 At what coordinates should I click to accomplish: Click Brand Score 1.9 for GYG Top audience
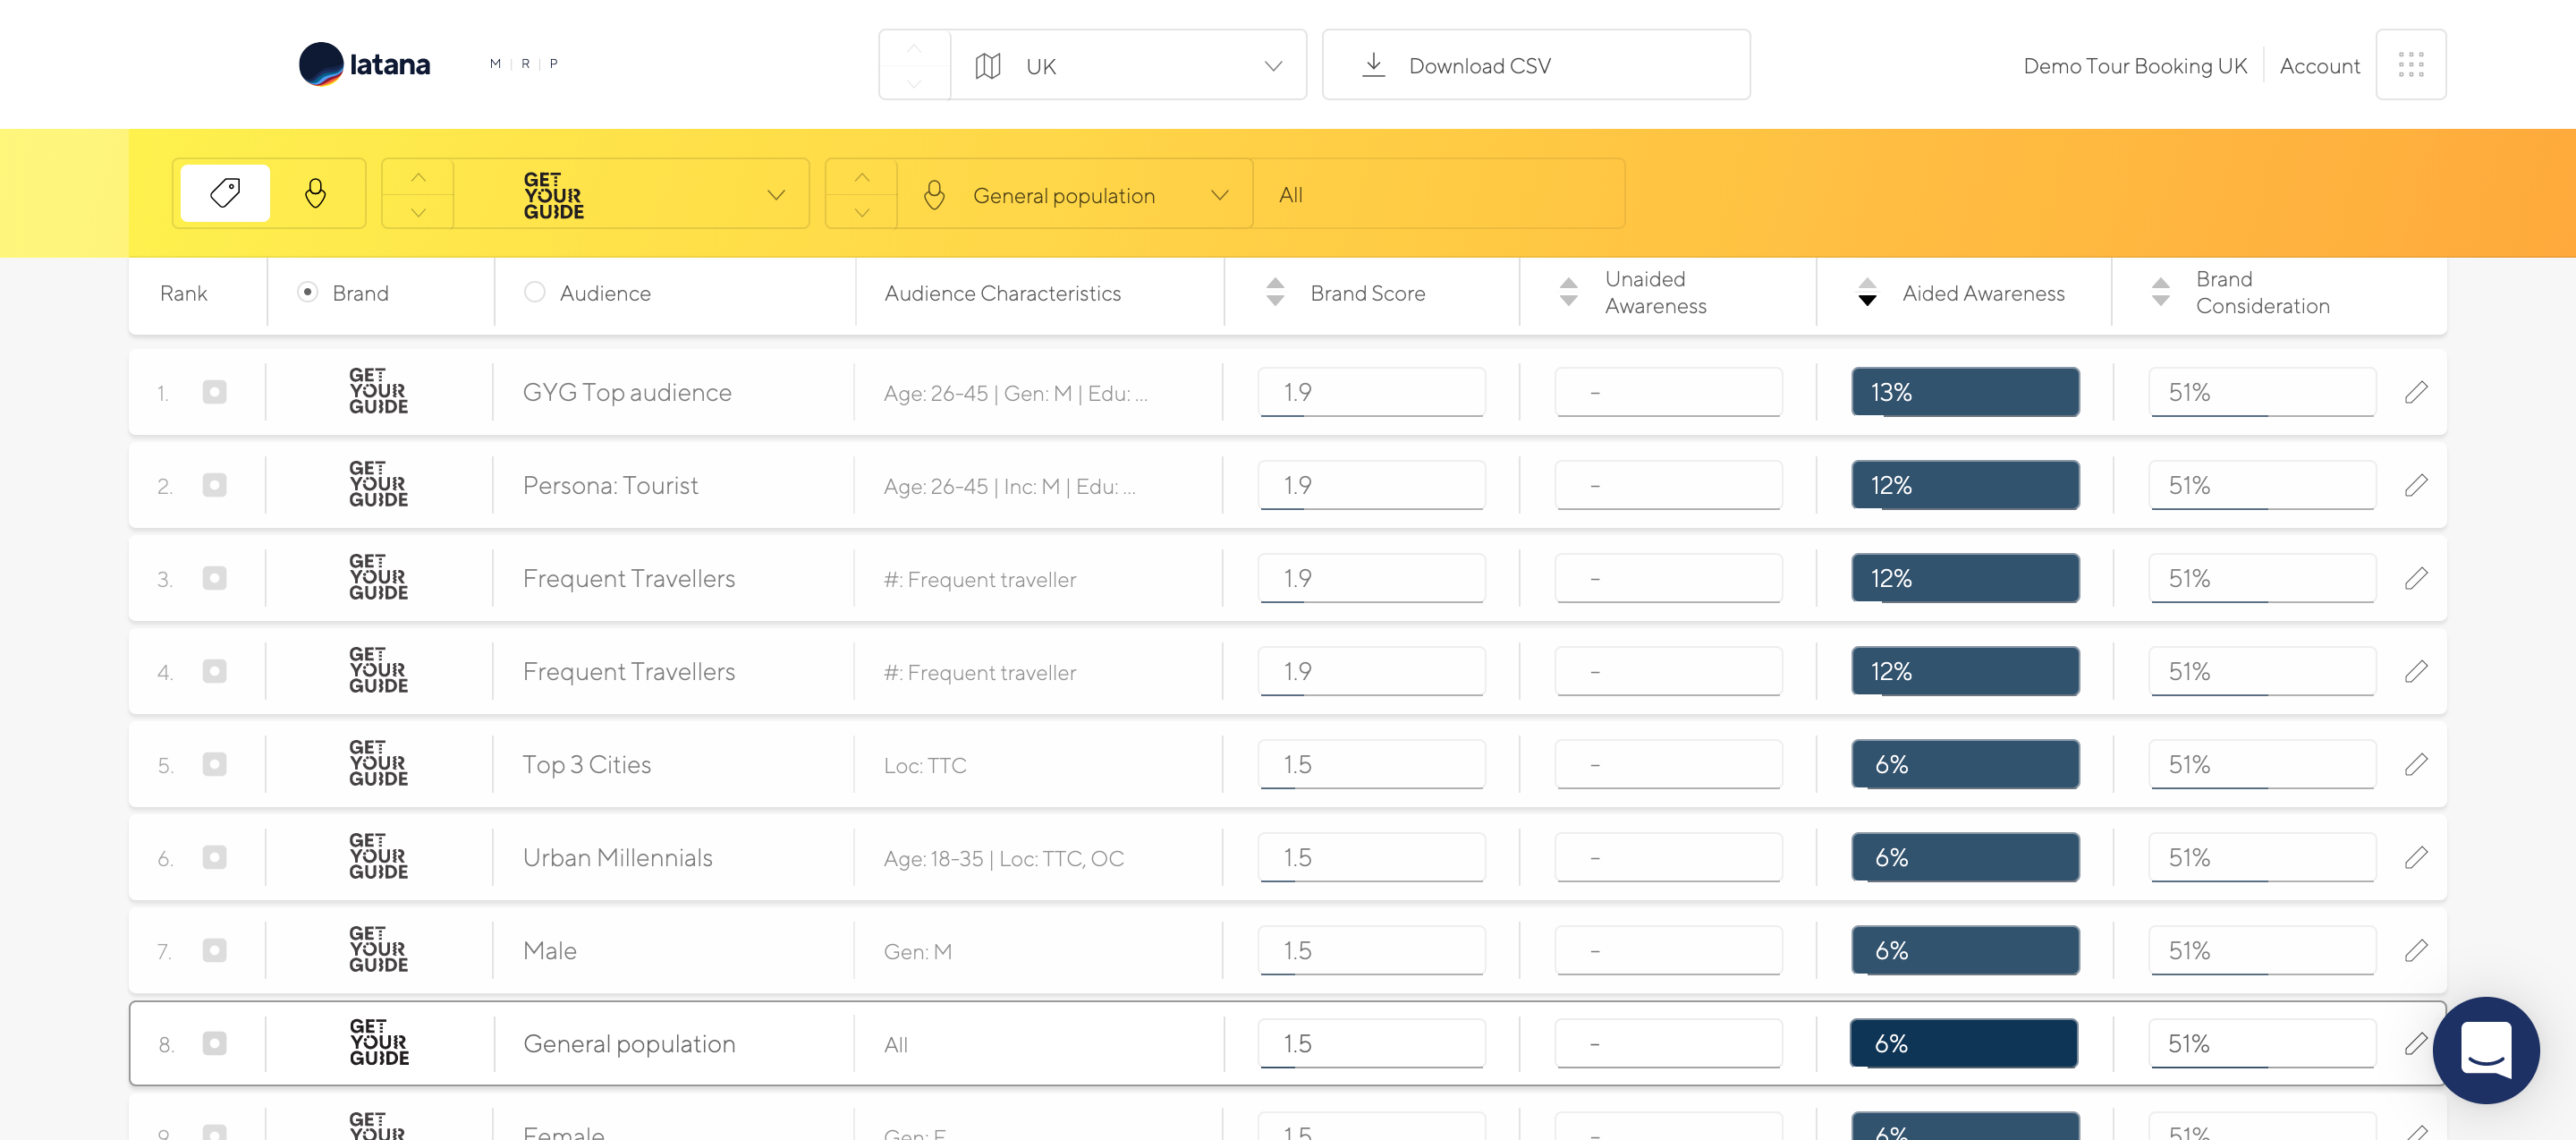point(1371,392)
